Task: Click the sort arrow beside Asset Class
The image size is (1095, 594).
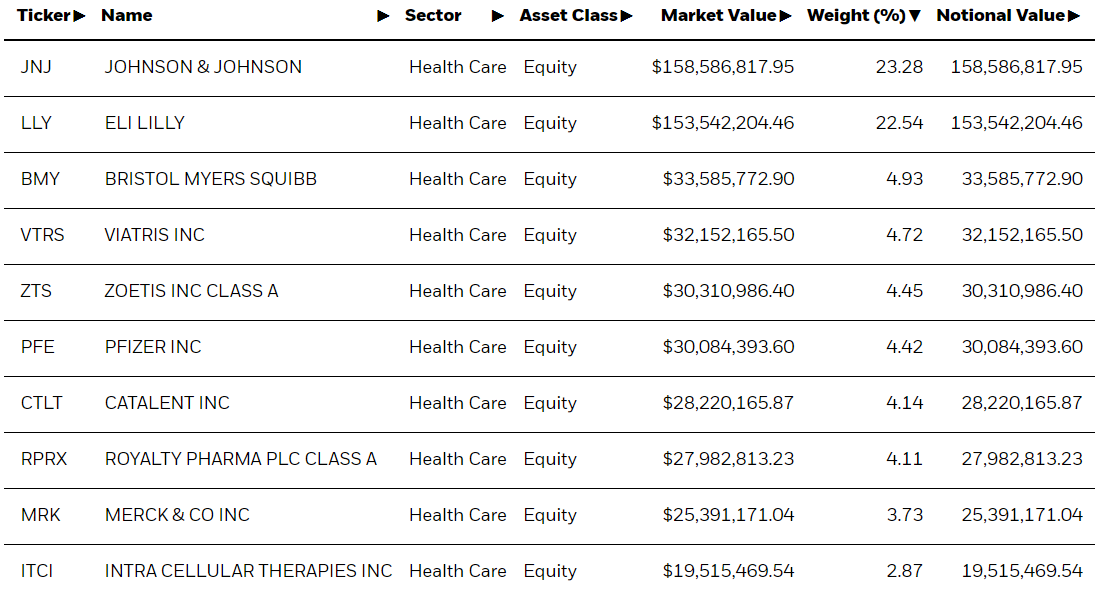Action: point(626,16)
